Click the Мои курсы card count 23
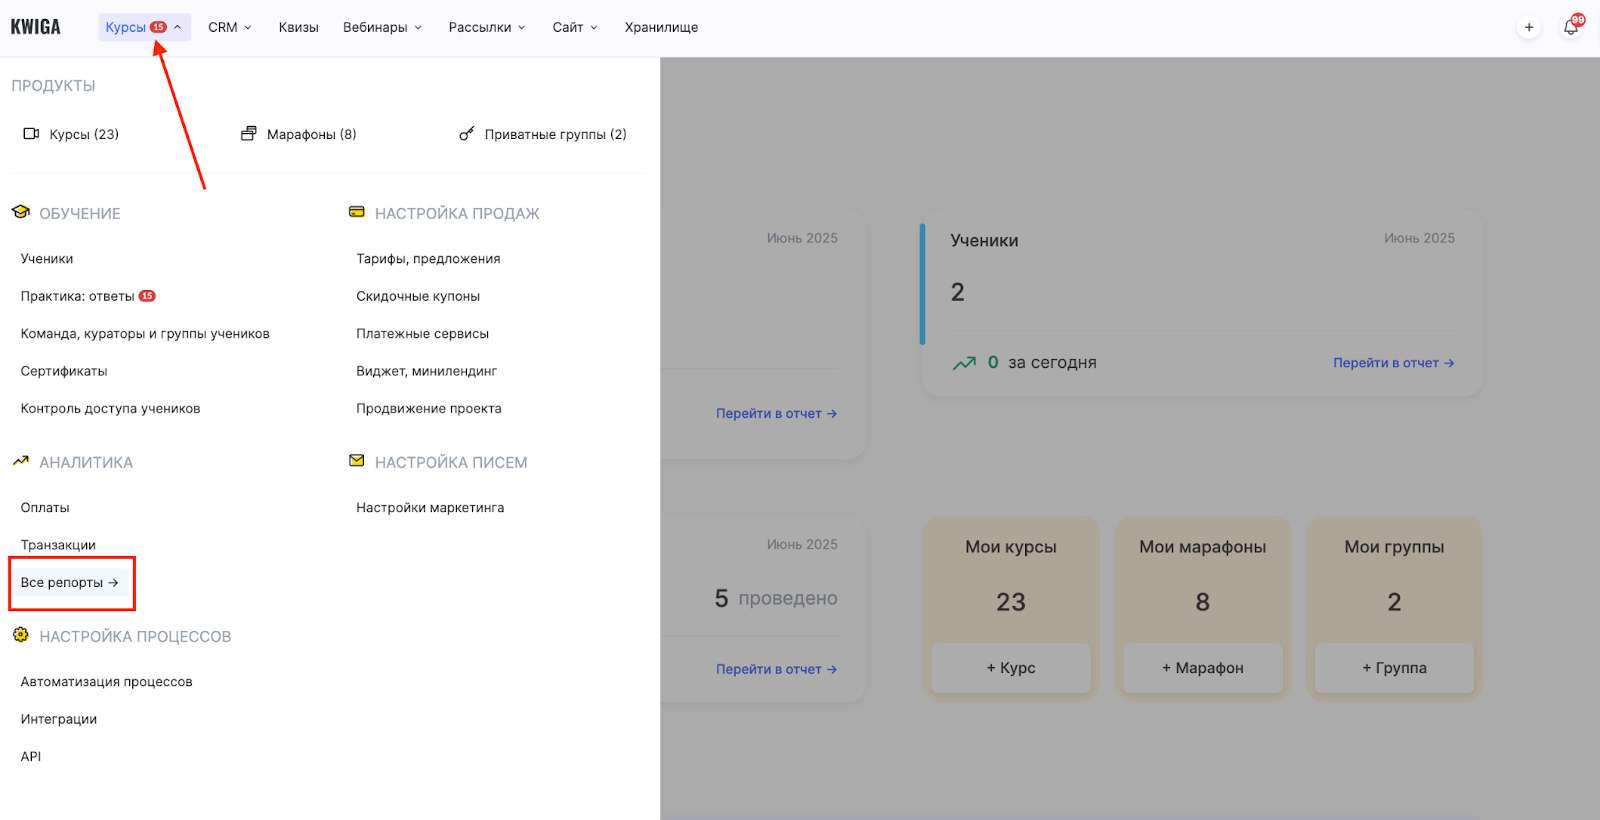The height and width of the screenshot is (820, 1600). tap(1011, 602)
